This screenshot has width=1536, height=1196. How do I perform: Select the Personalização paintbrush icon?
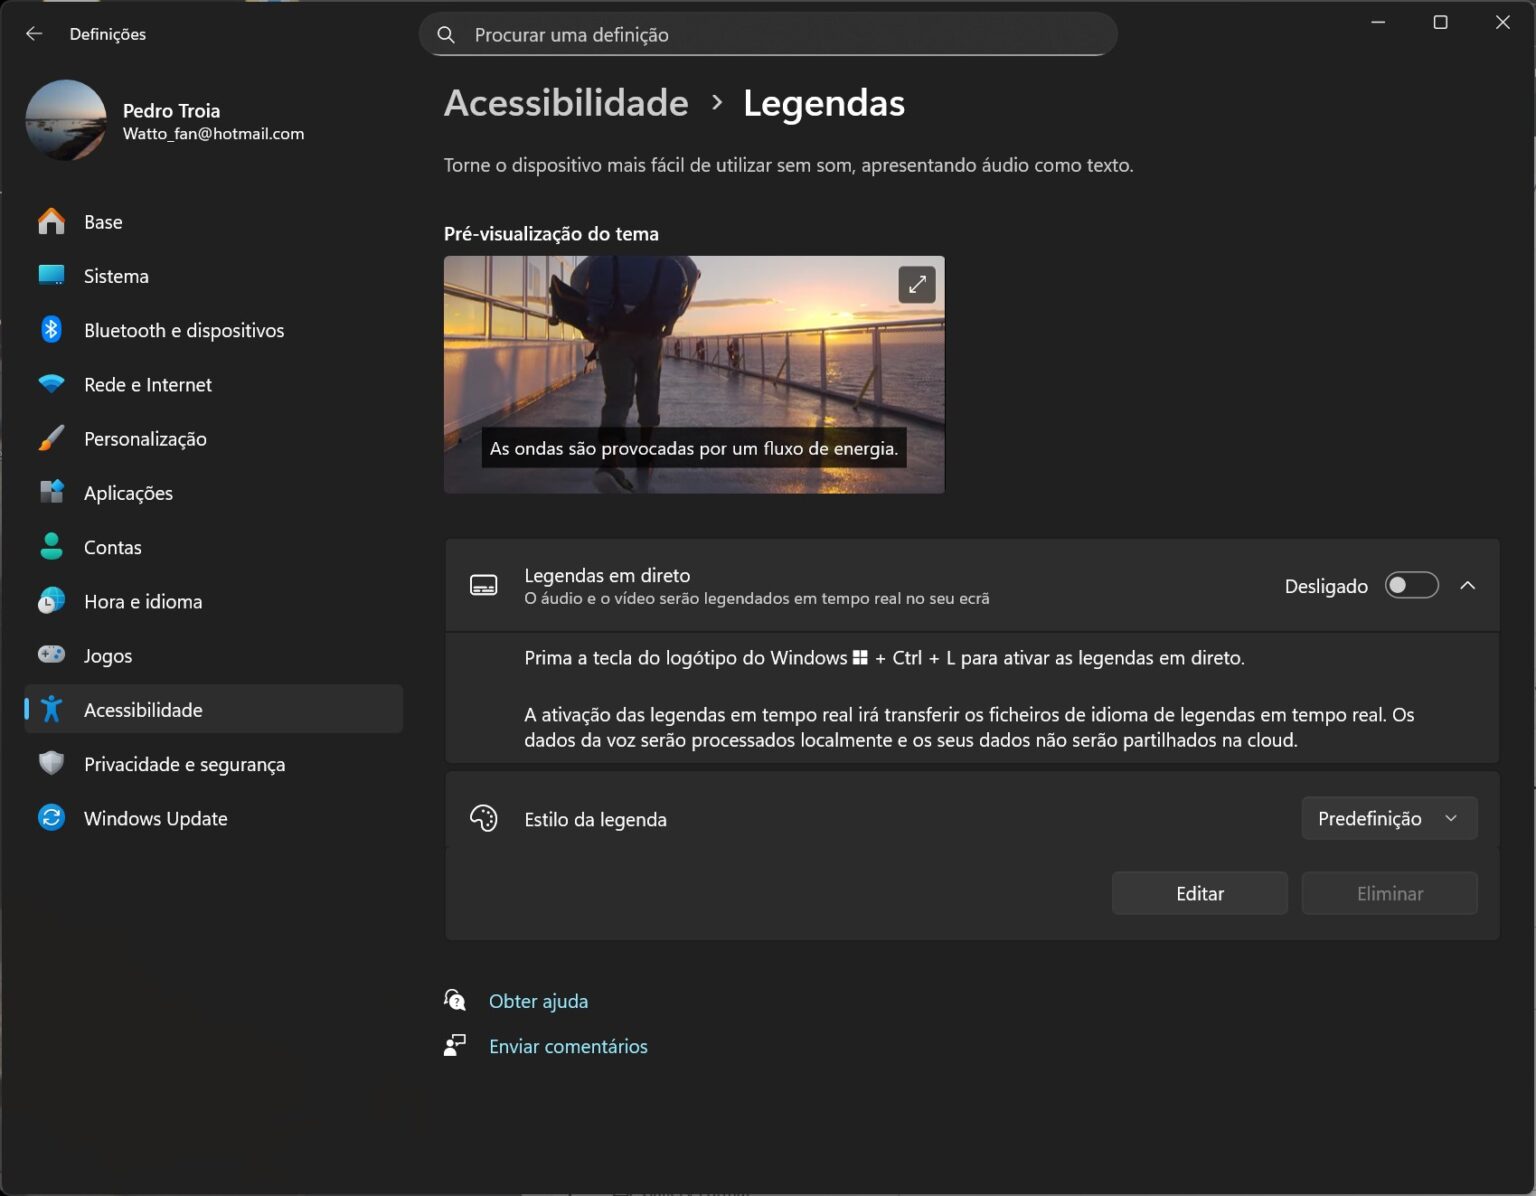[x=51, y=438]
